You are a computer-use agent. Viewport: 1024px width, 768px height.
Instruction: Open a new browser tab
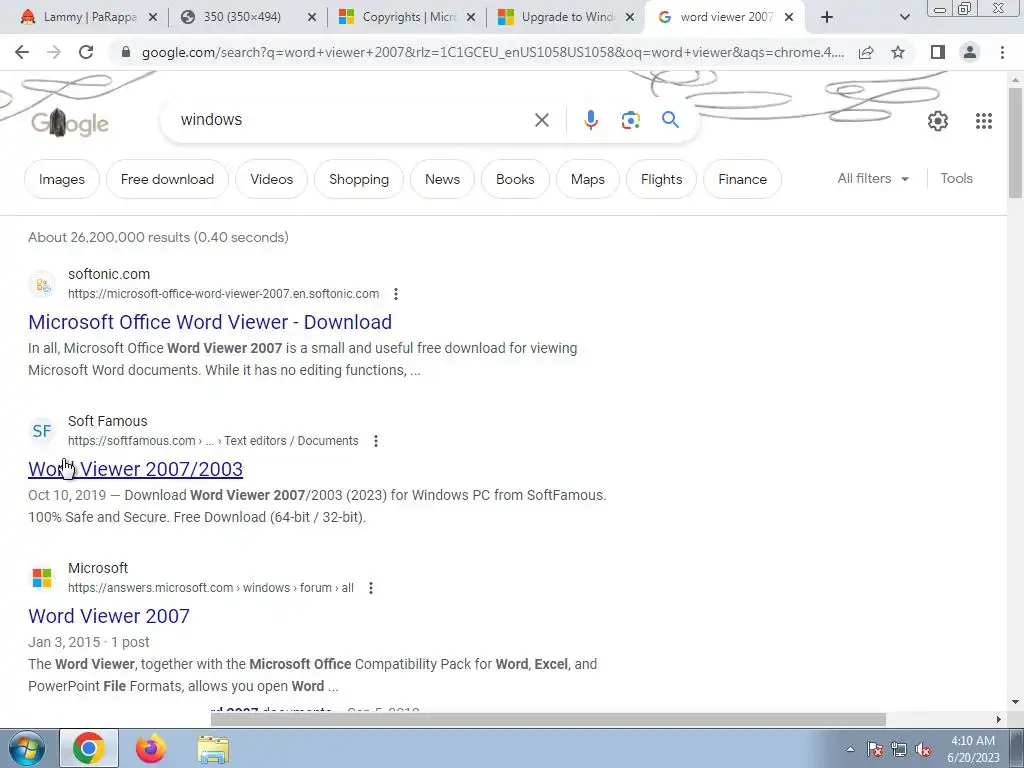click(827, 17)
